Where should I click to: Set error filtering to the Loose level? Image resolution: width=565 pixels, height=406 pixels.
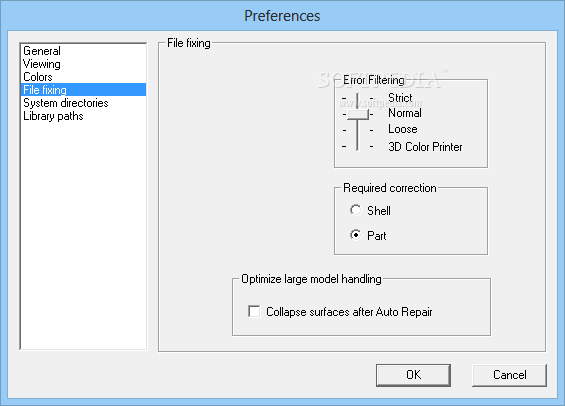tap(357, 130)
